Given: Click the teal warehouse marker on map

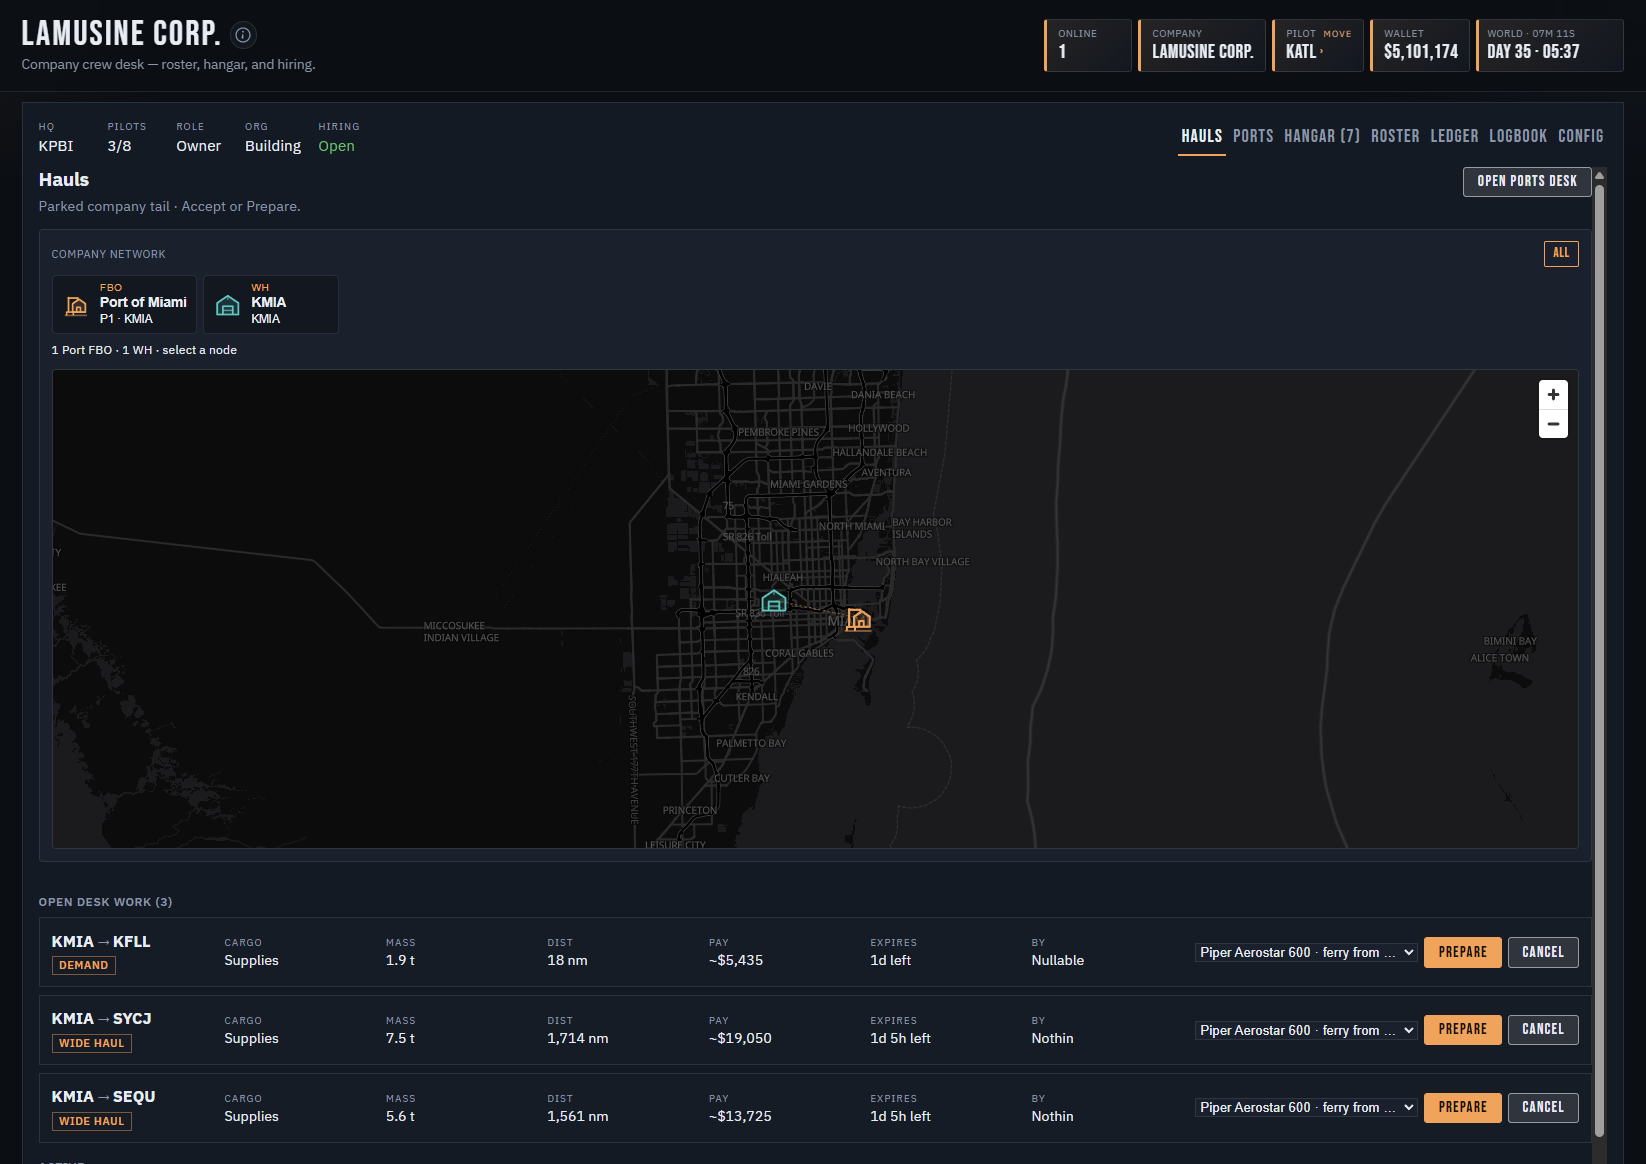Looking at the screenshot, I should [774, 601].
